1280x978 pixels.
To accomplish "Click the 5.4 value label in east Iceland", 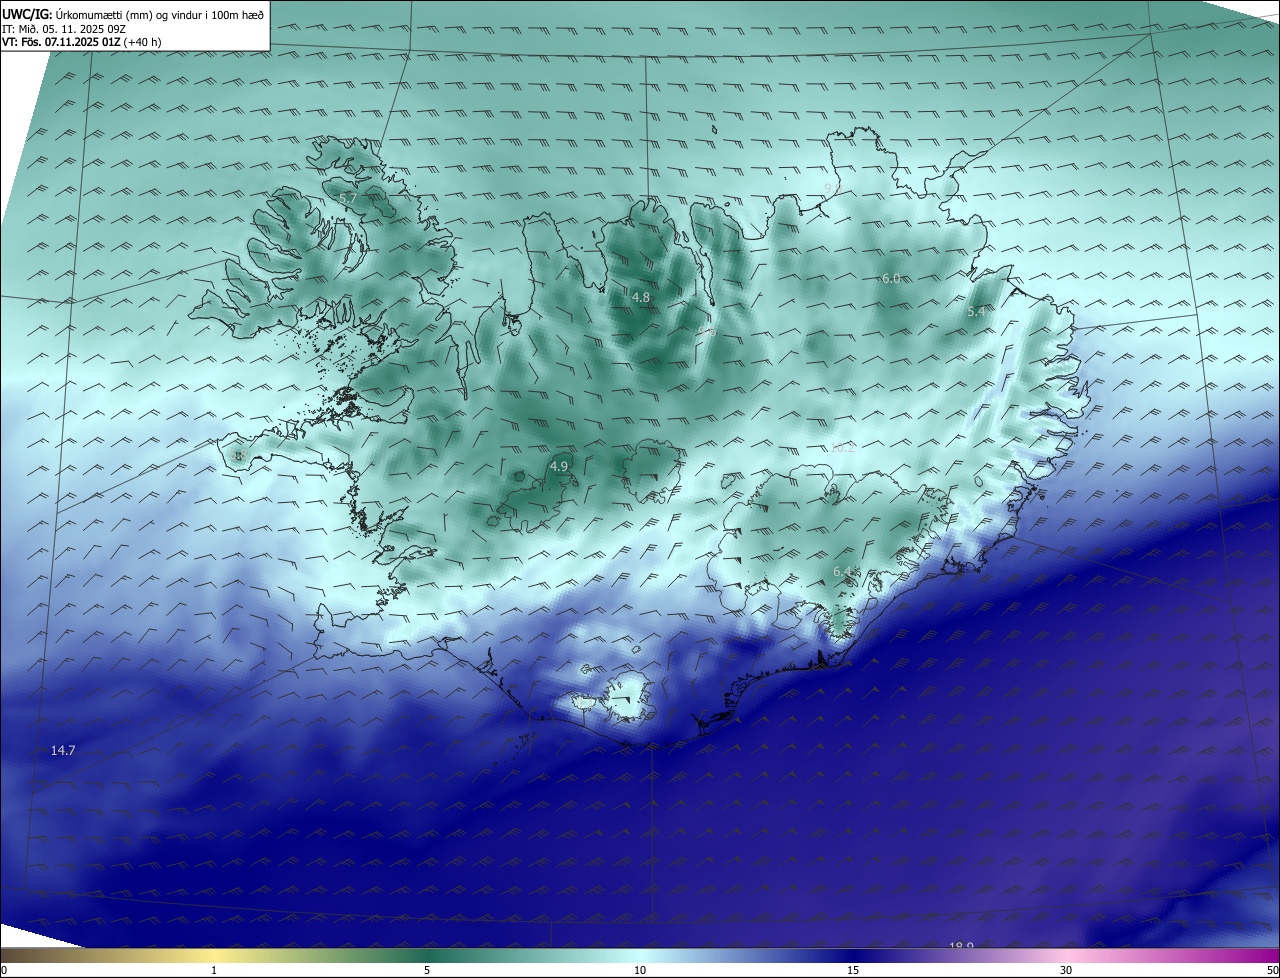I will tap(976, 312).
